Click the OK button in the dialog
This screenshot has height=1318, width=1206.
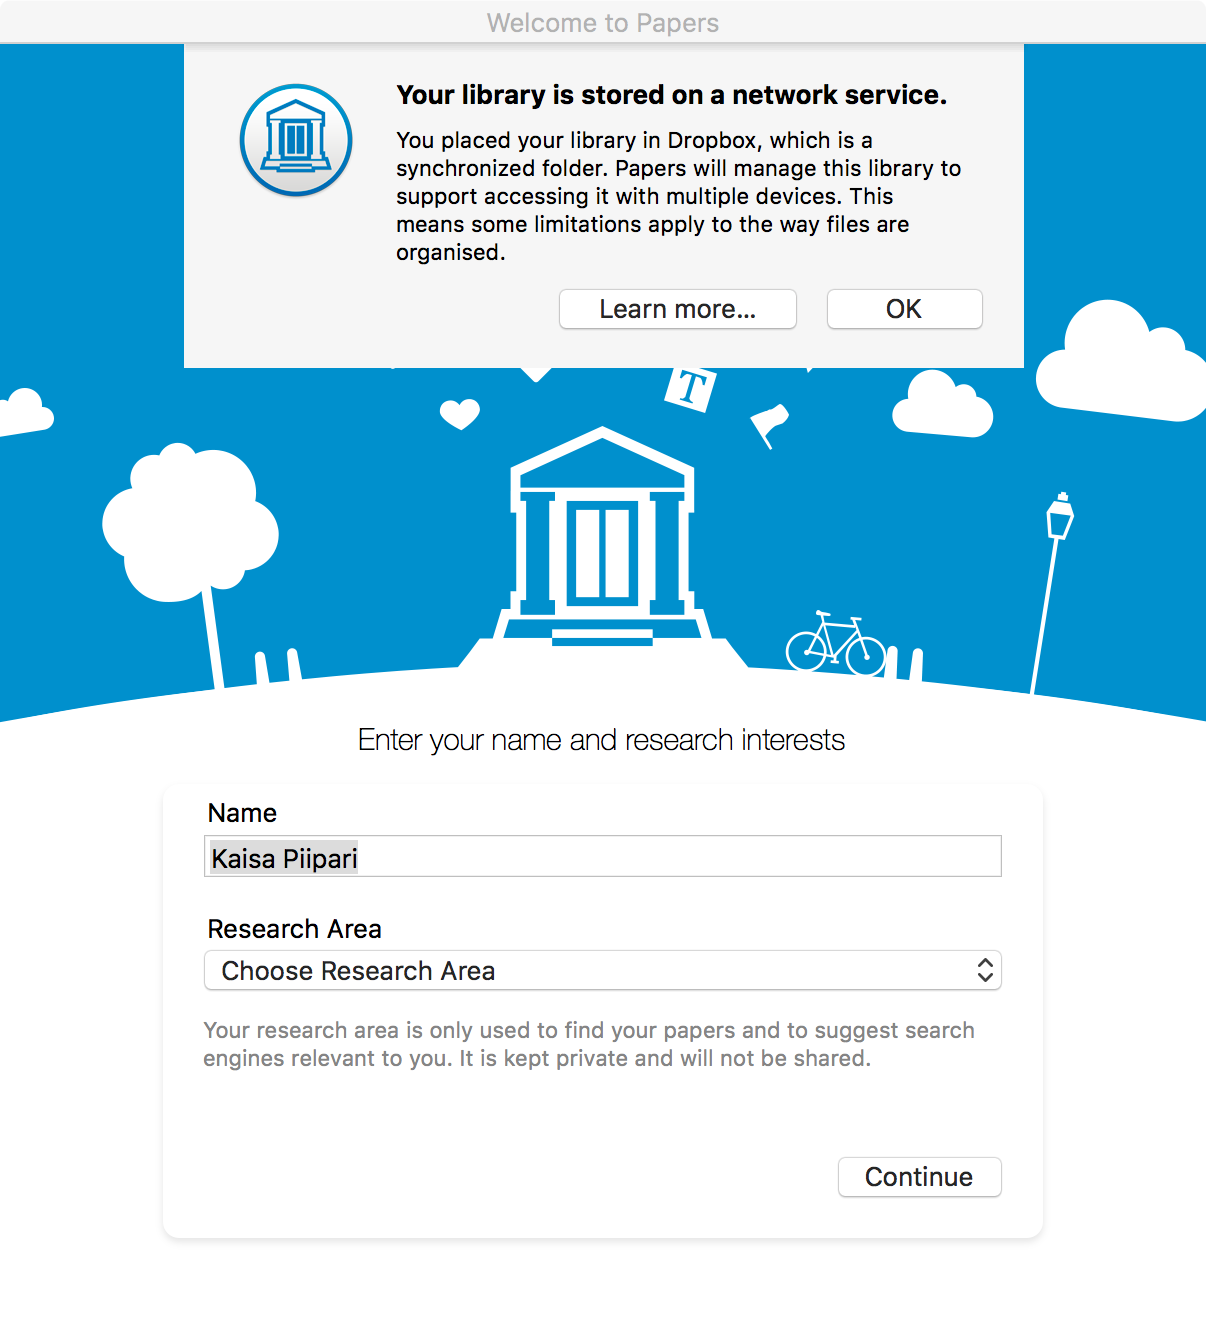(904, 309)
